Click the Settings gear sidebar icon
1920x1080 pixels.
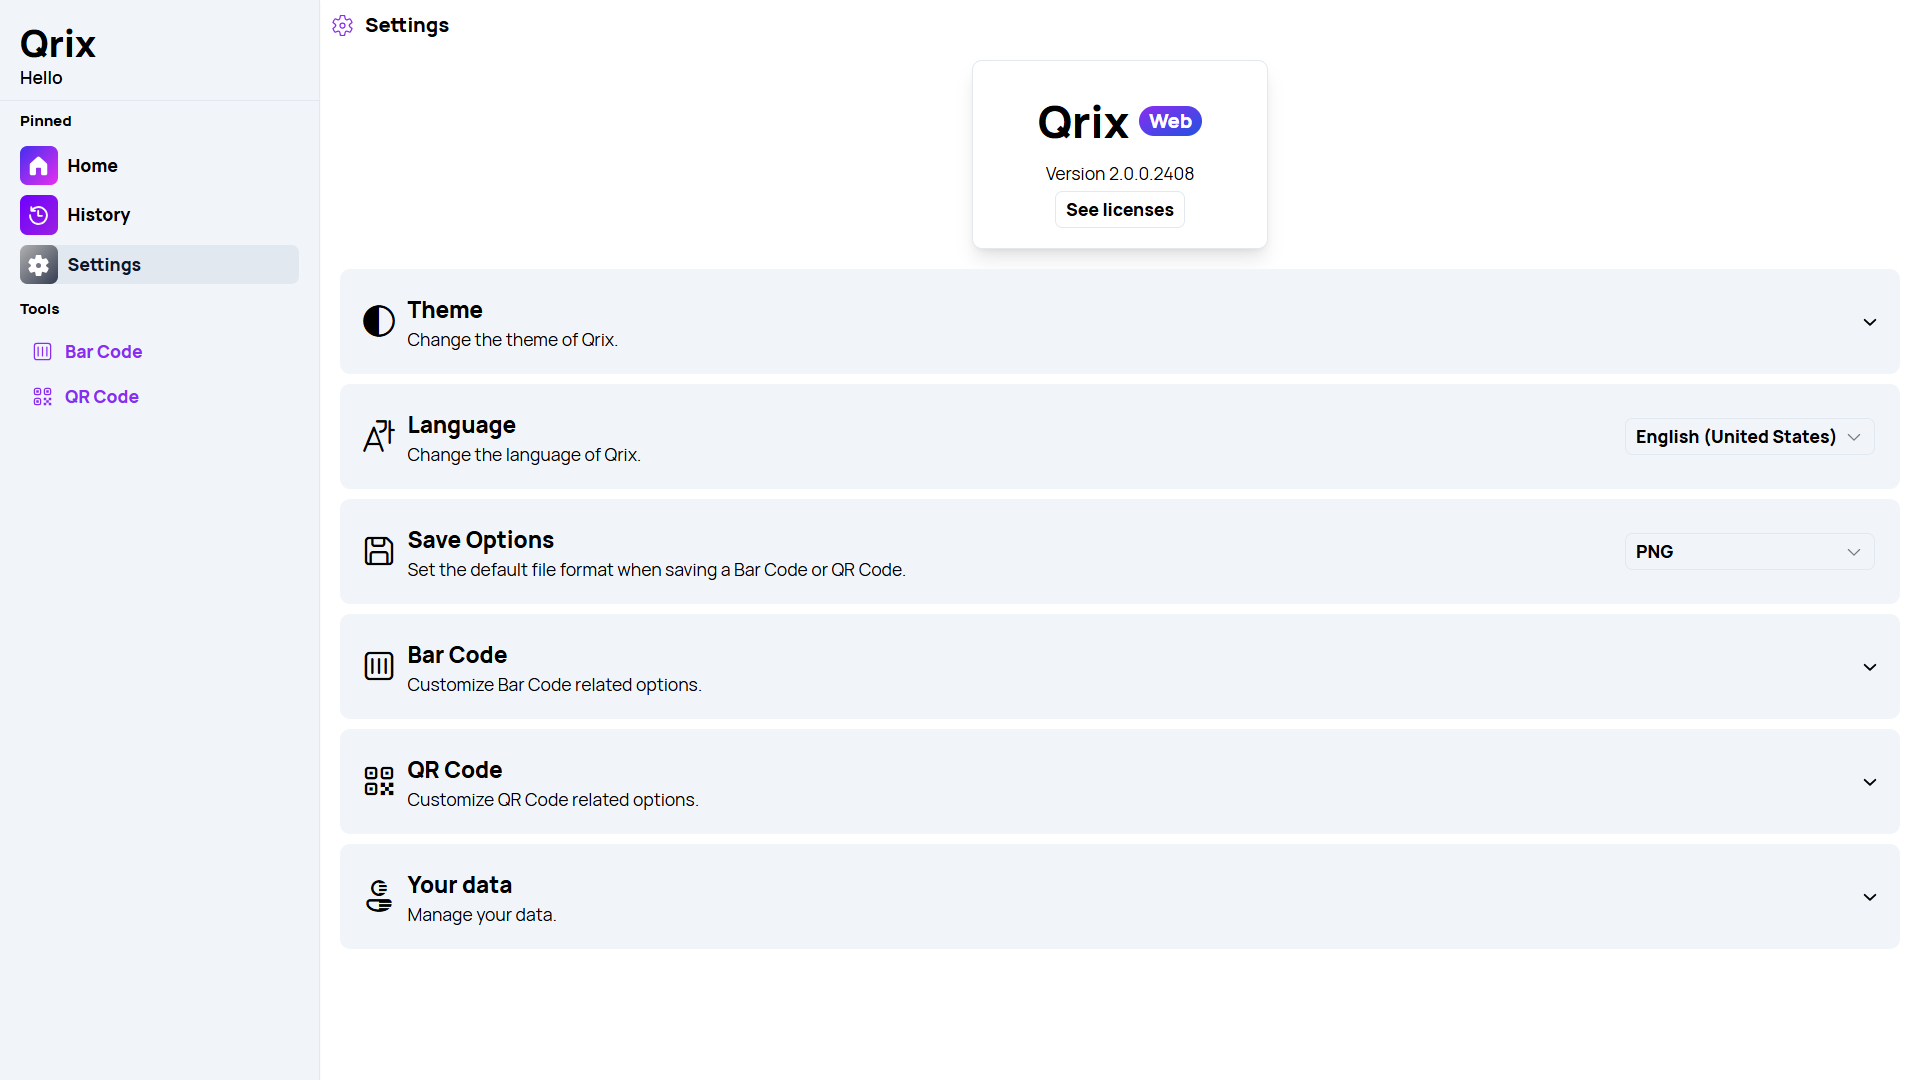coord(38,264)
